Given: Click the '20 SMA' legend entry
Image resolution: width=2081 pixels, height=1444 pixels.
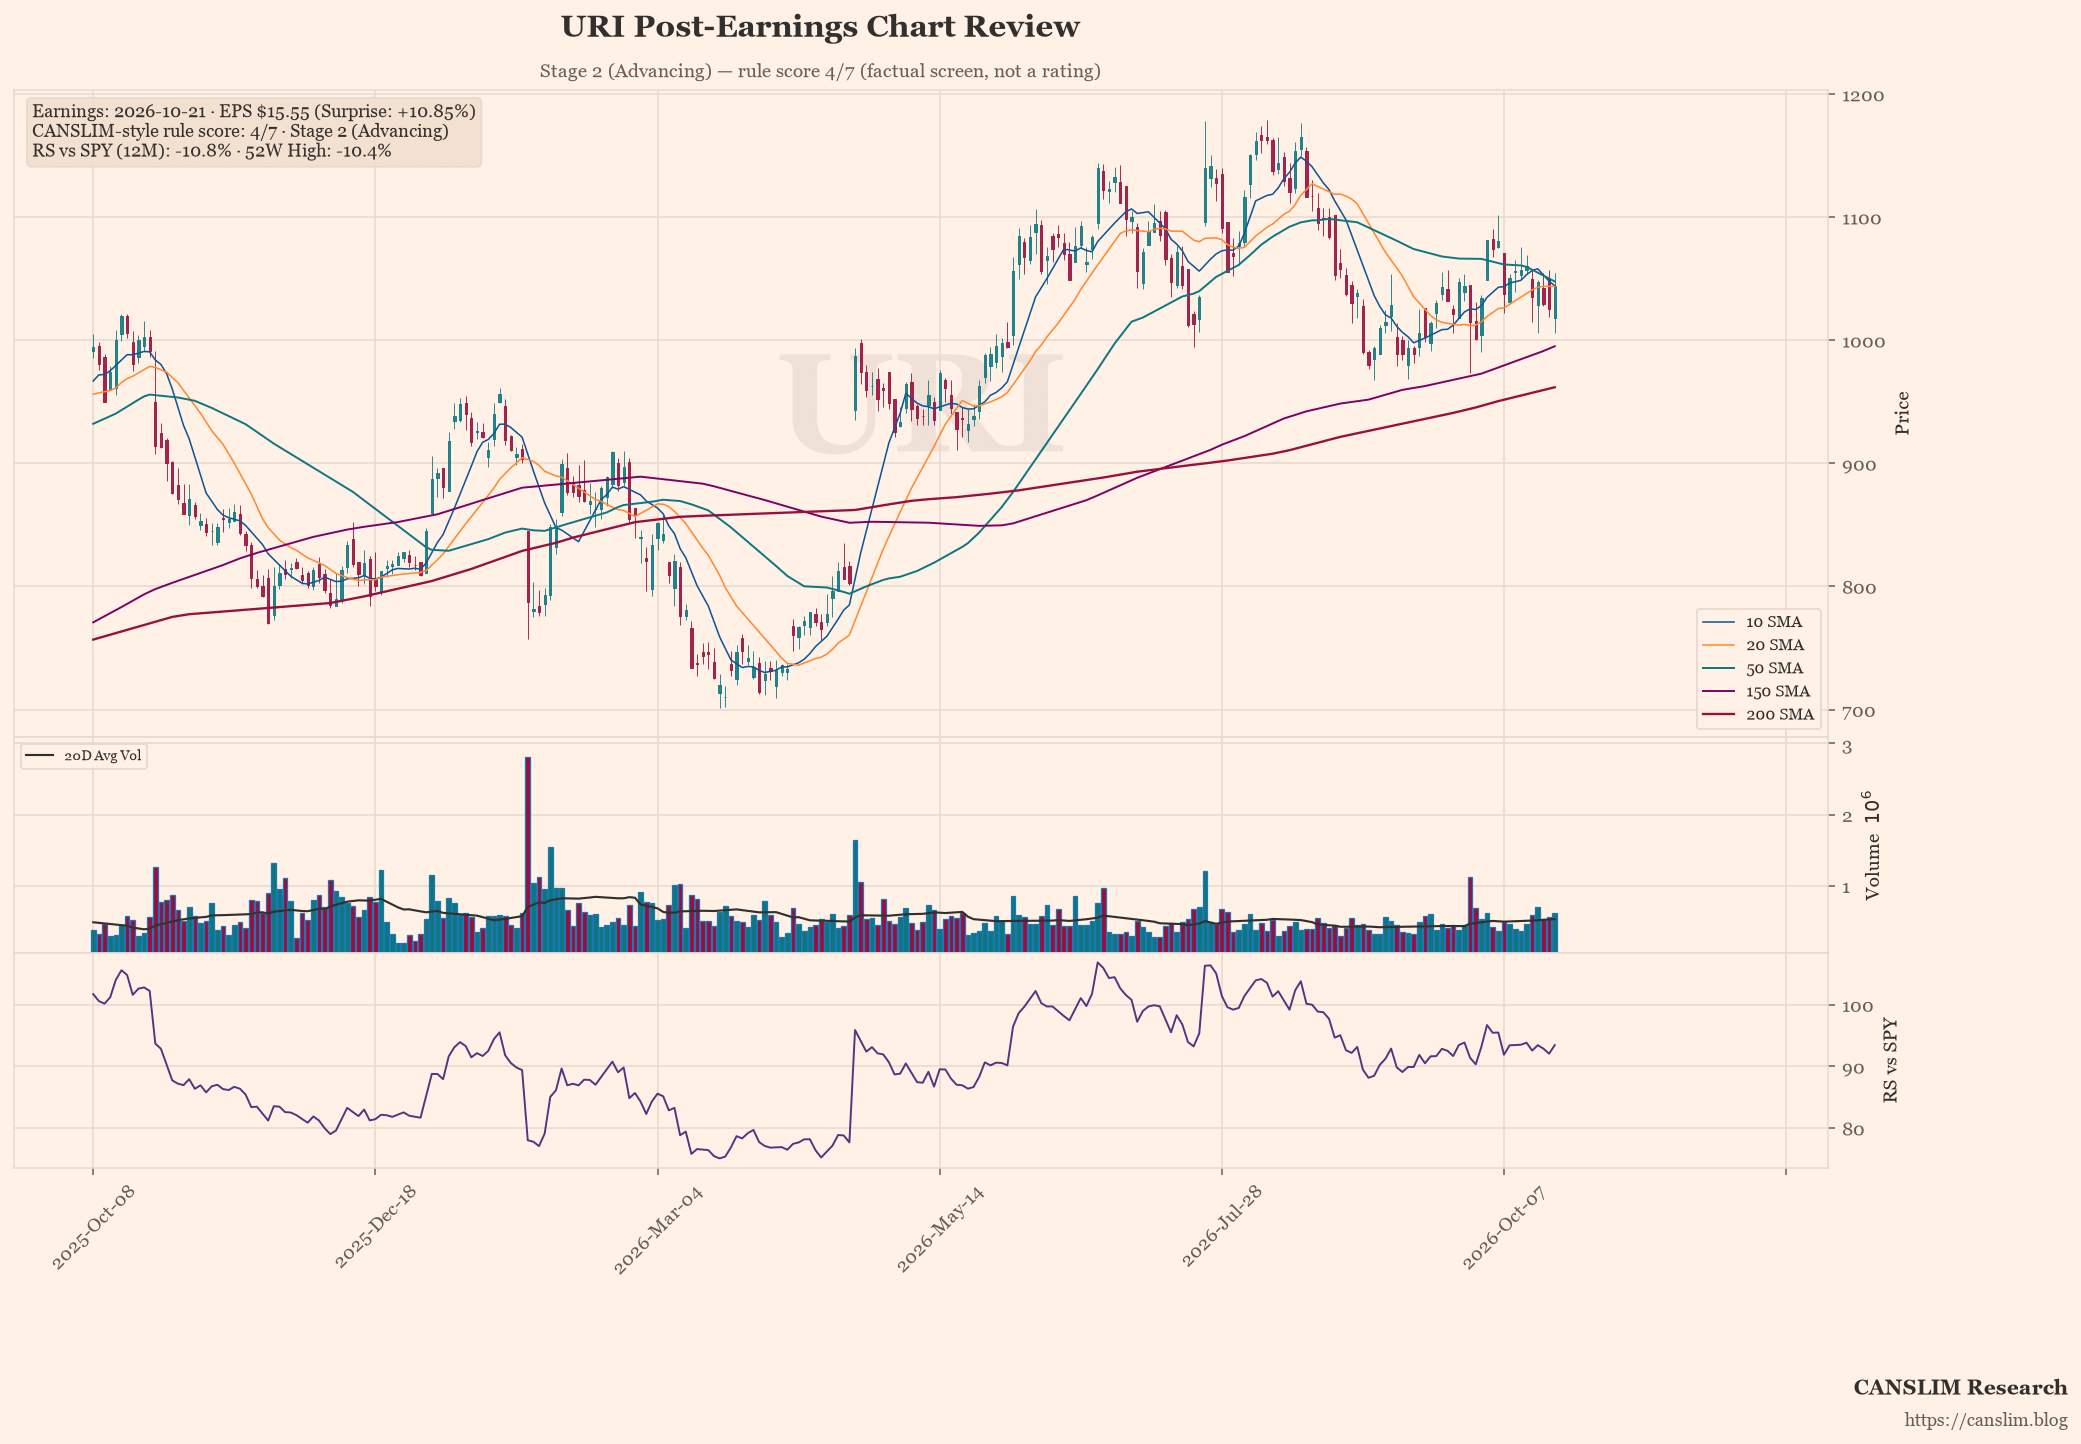Looking at the screenshot, I should [1755, 645].
